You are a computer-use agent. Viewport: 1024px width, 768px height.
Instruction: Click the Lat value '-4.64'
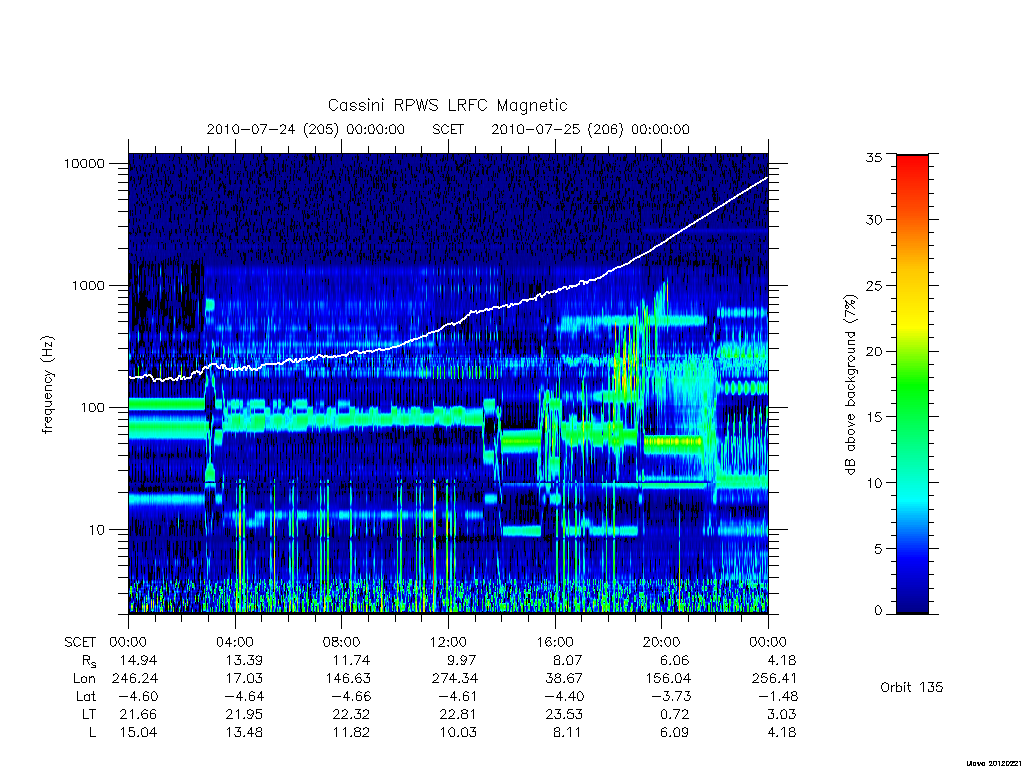pyautogui.click(x=243, y=696)
